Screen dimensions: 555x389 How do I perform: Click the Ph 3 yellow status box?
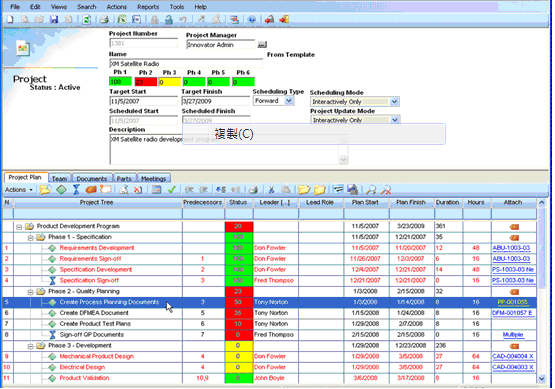(x=170, y=82)
